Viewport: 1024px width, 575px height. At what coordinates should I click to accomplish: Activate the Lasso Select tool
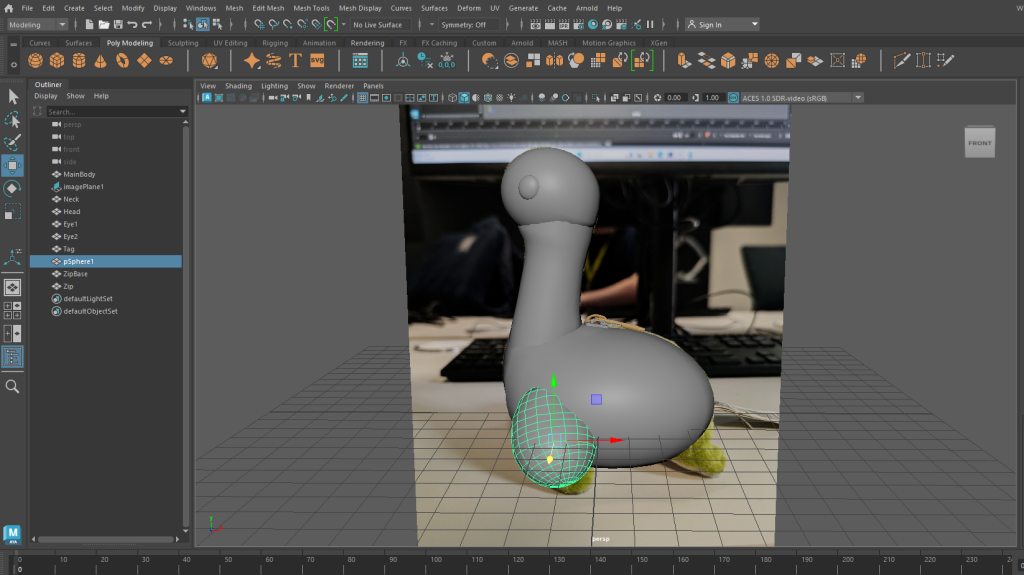pyautogui.click(x=12, y=120)
